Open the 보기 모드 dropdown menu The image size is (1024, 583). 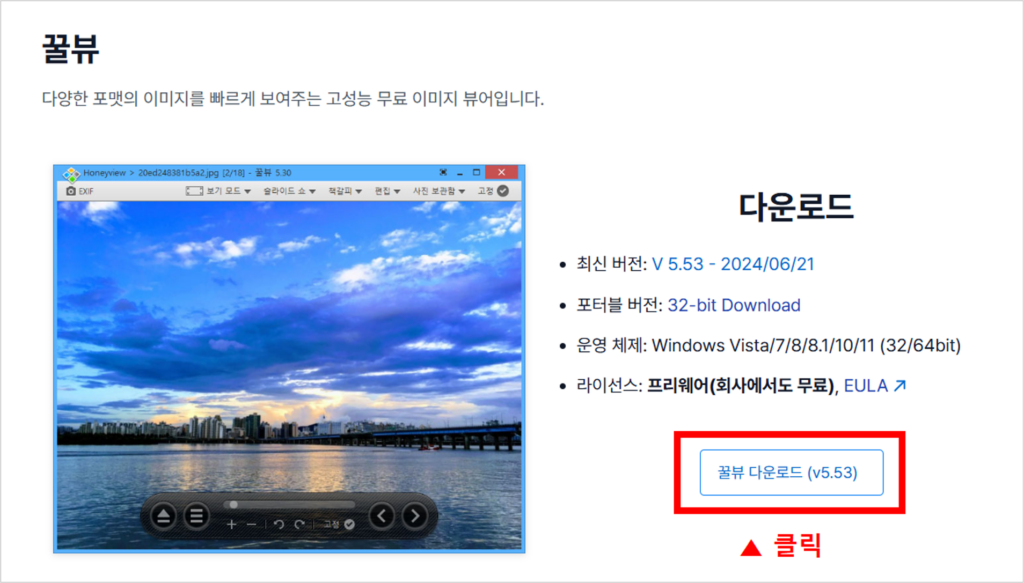tap(218, 191)
